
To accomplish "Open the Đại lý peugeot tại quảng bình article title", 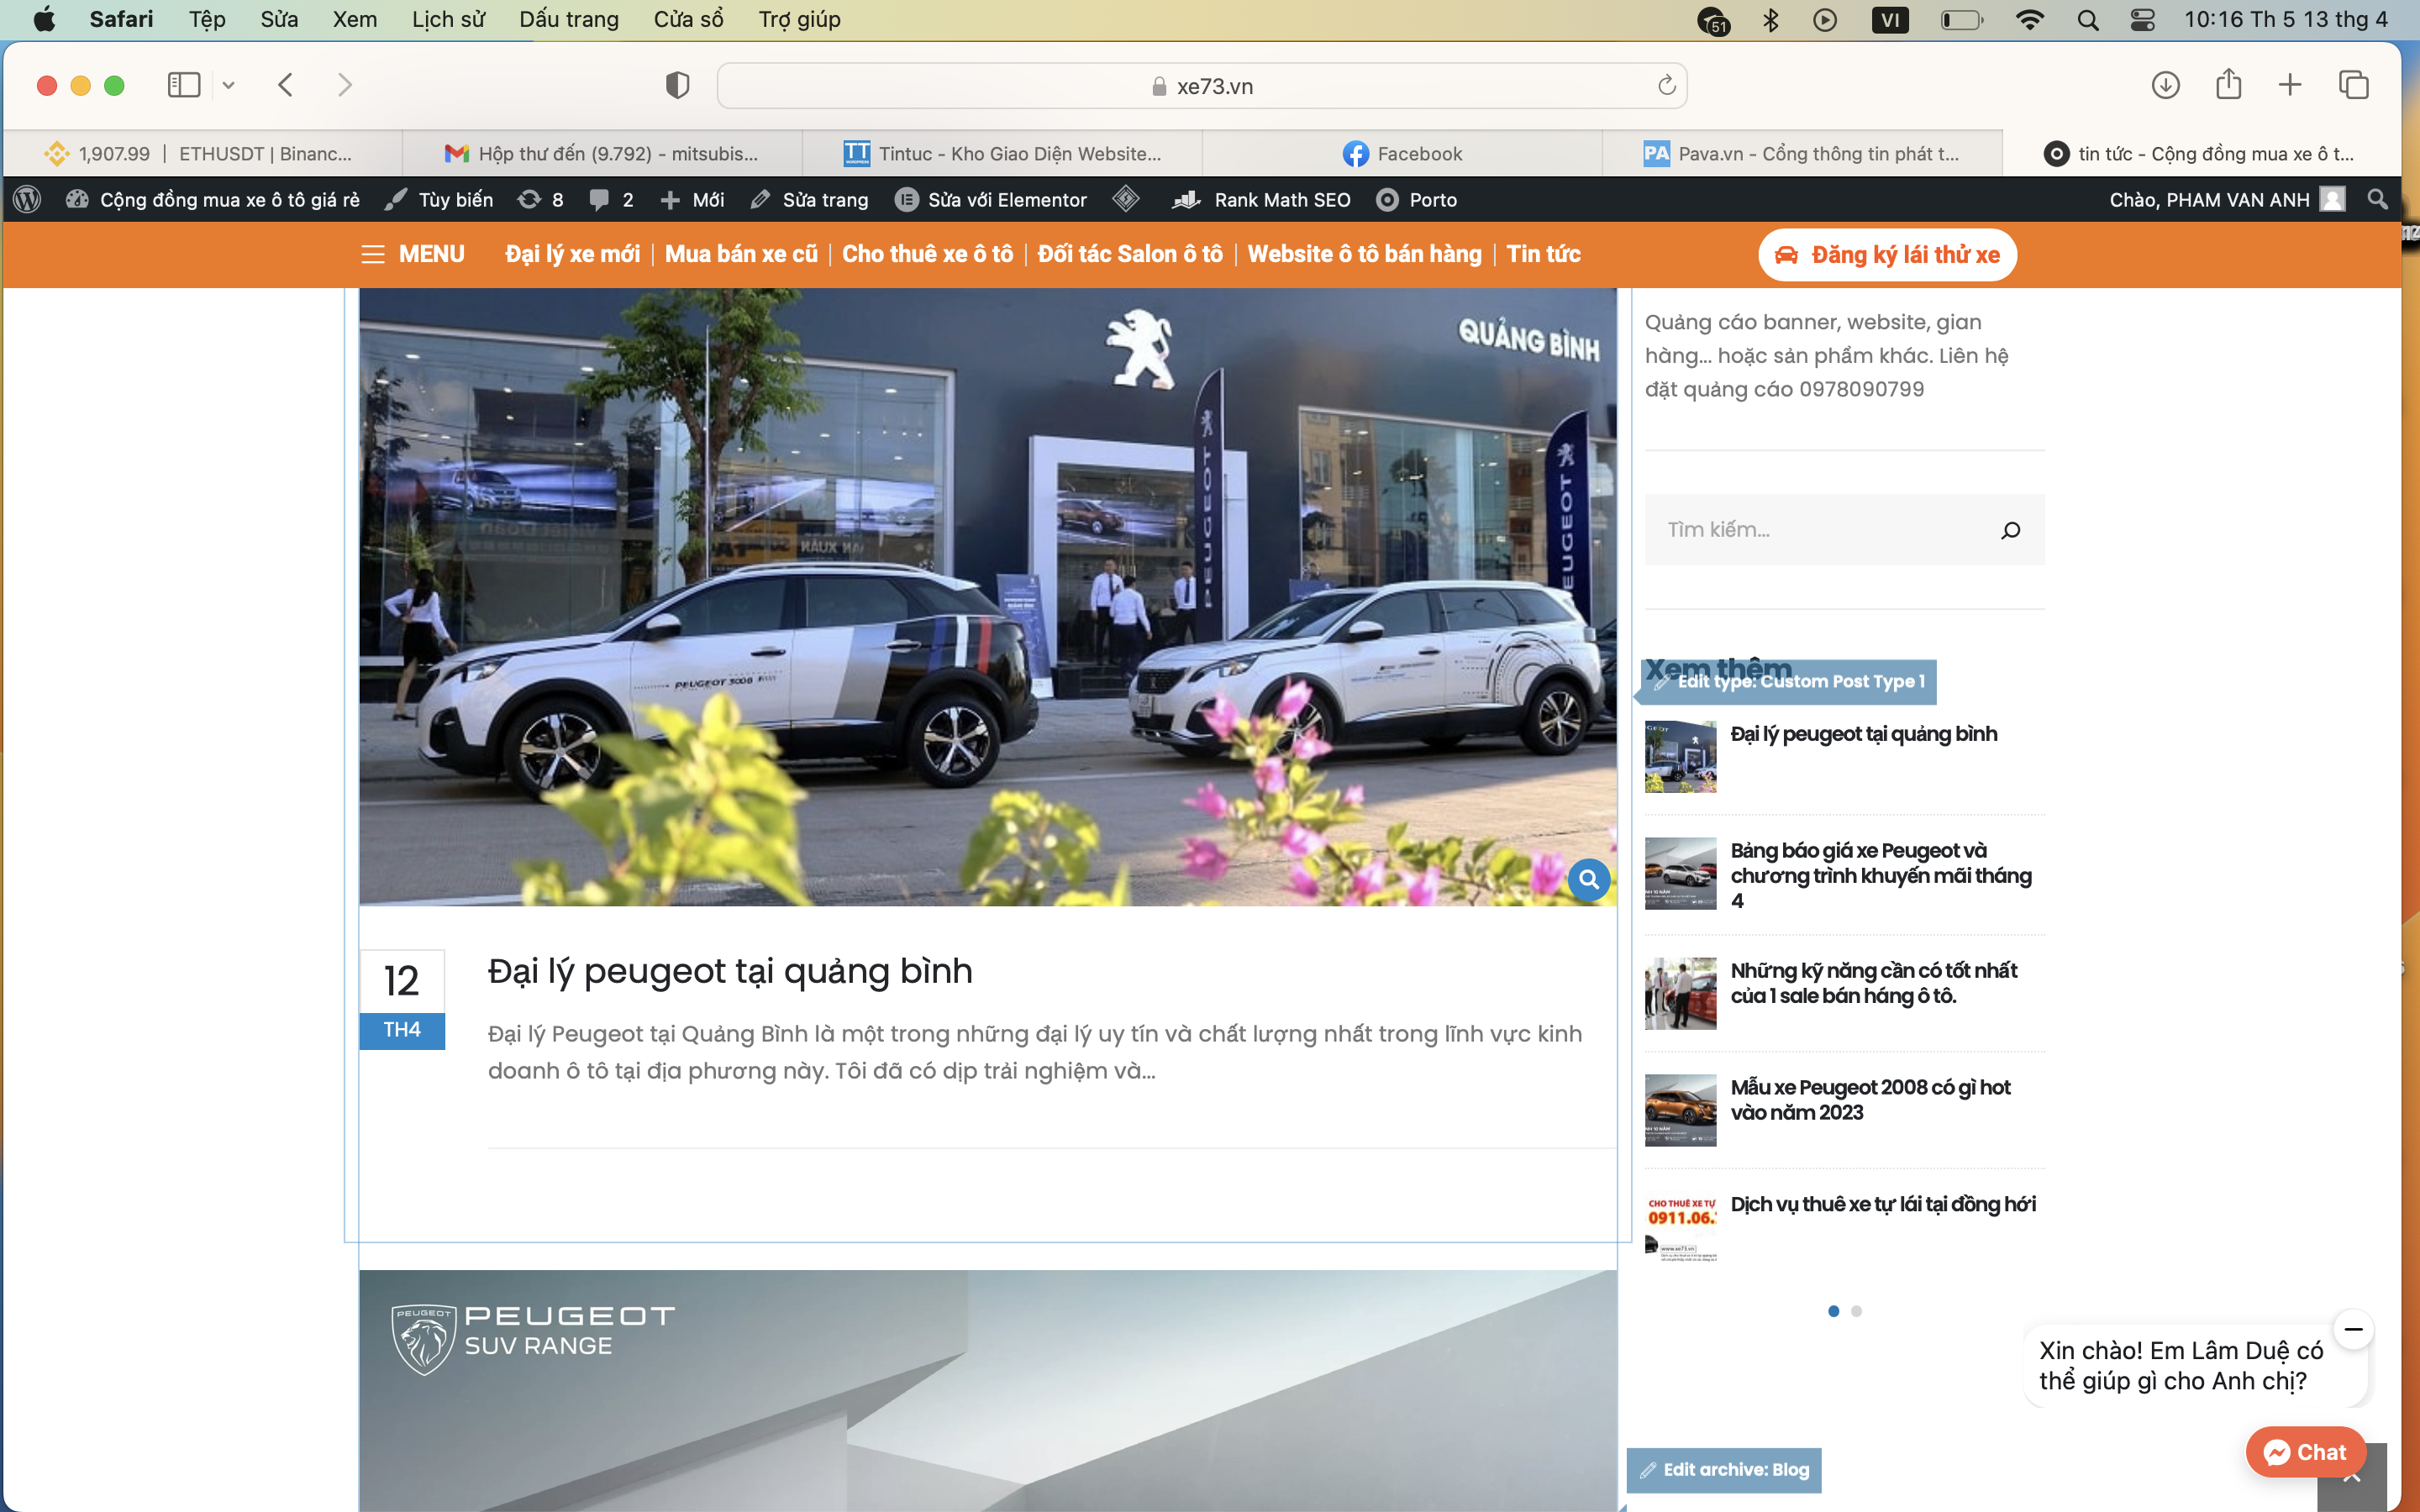I will (x=730, y=971).
